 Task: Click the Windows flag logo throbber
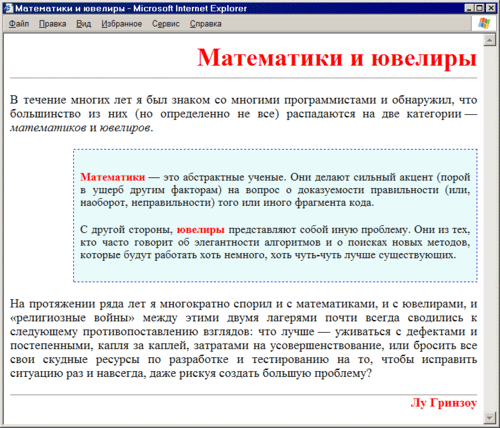[x=484, y=23]
